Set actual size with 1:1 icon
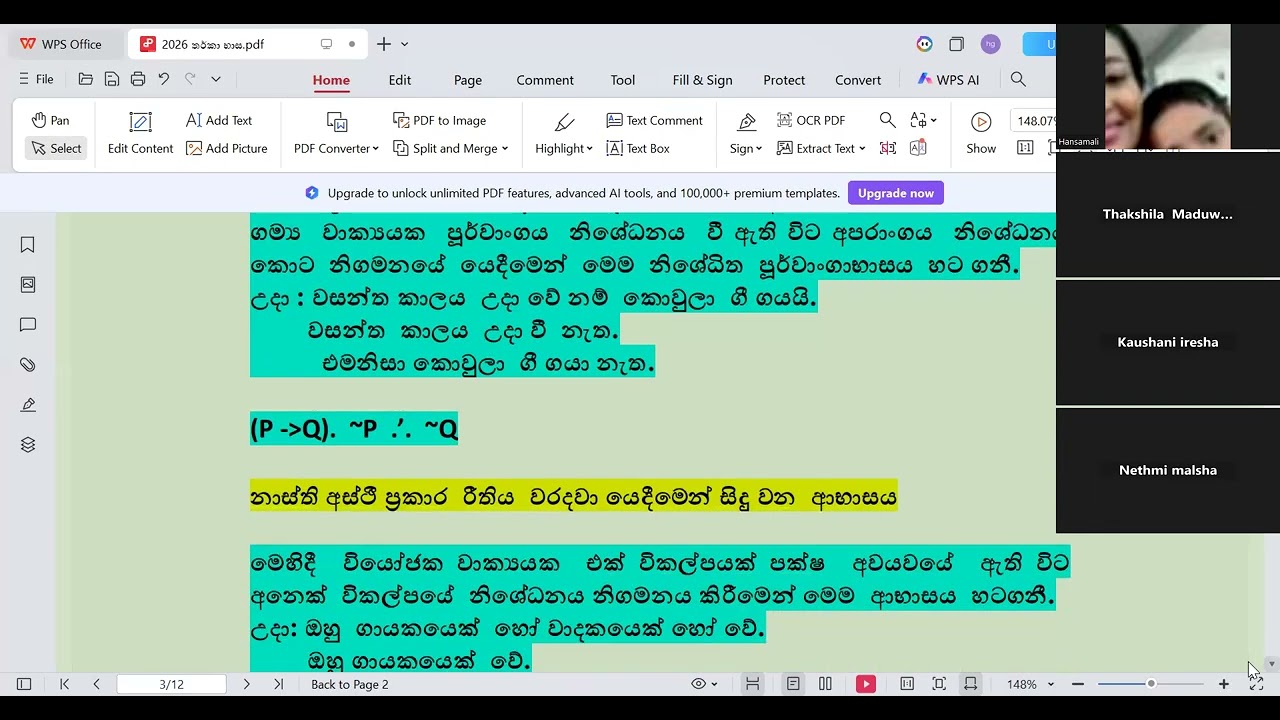The width and height of the screenshot is (1280, 720). click(1025, 148)
